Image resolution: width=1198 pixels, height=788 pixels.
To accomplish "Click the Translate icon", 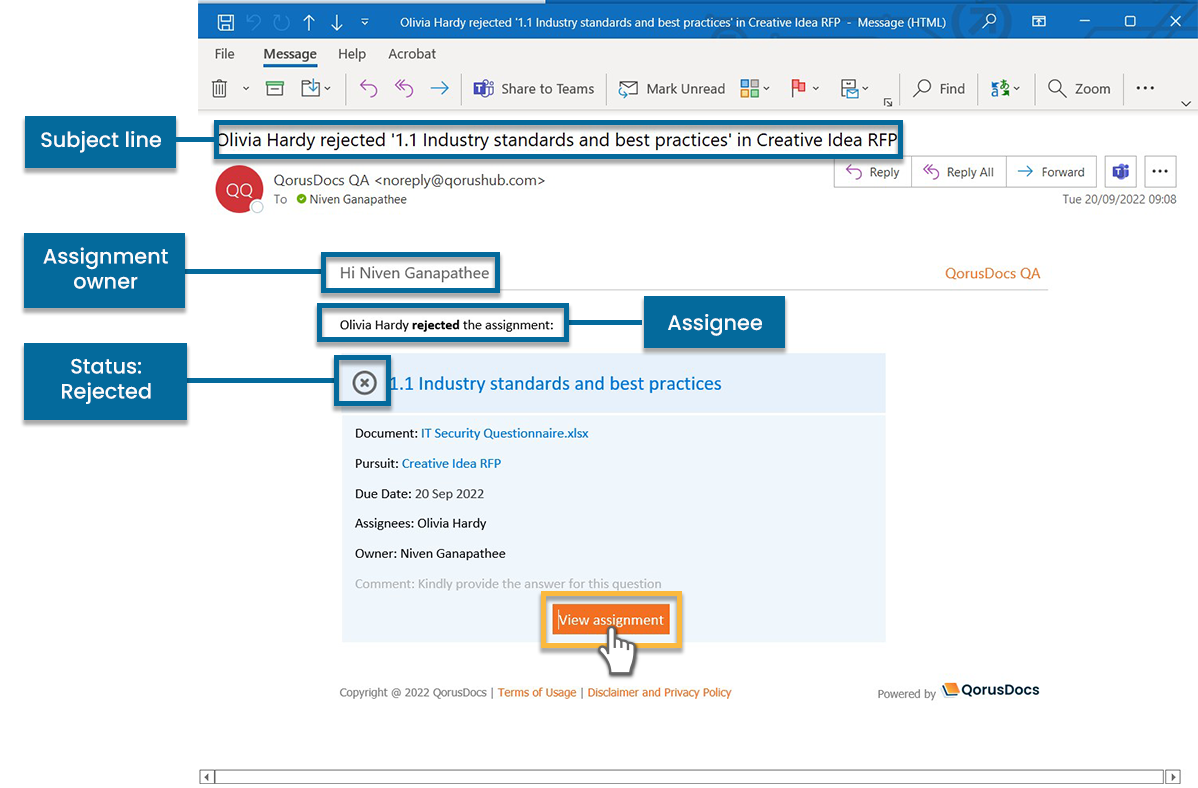I will [x=999, y=89].
